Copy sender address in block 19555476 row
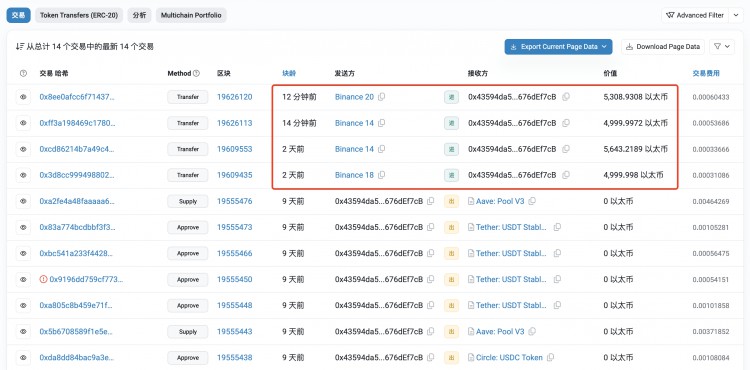The height and width of the screenshot is (370, 750). point(430,201)
